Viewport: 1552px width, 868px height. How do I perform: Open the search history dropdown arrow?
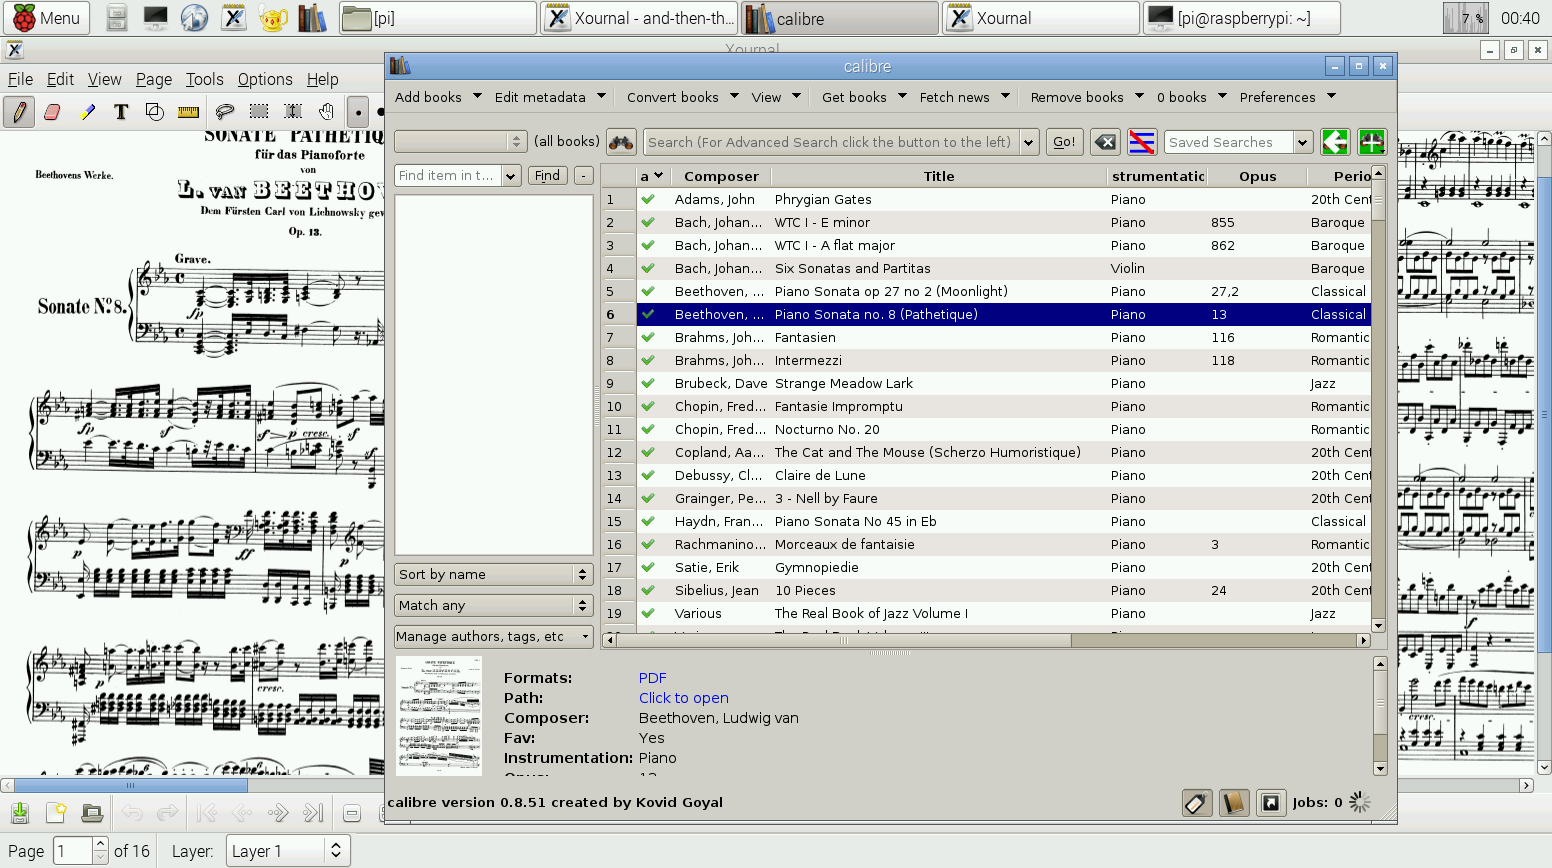click(x=1029, y=142)
